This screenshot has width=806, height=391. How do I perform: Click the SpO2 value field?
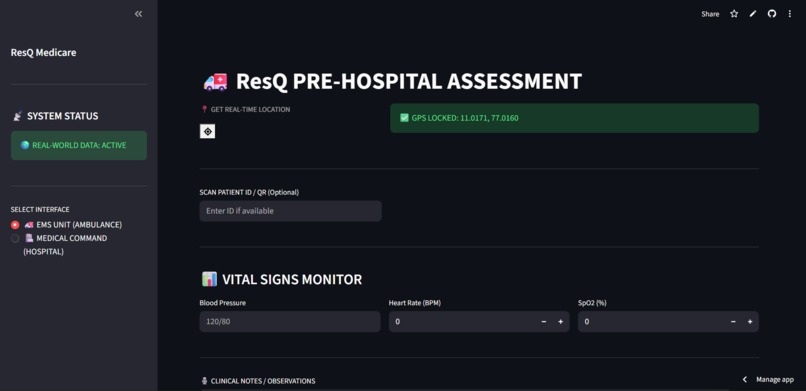click(x=651, y=322)
